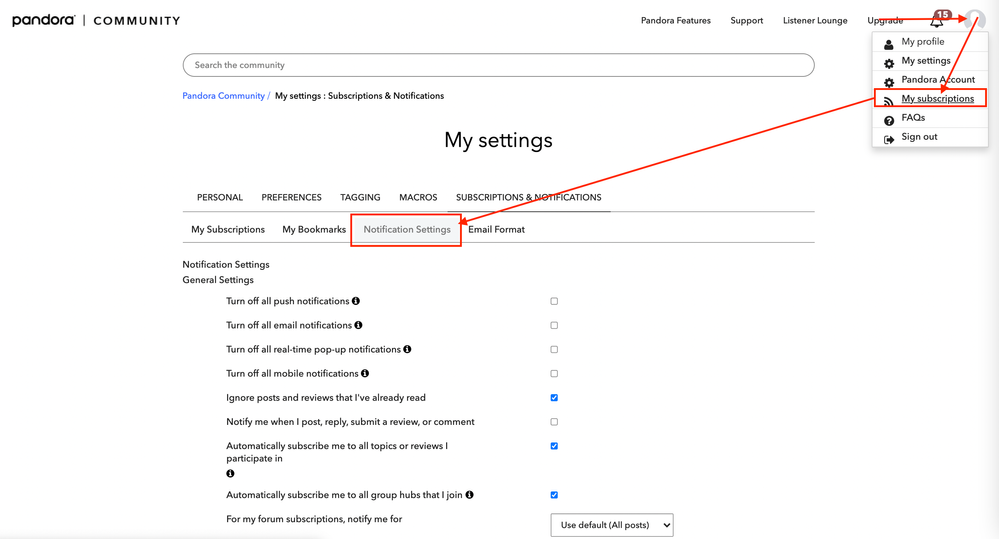Image resolution: width=999 pixels, height=539 pixels.
Task: Click the Search the community field
Action: [498, 65]
